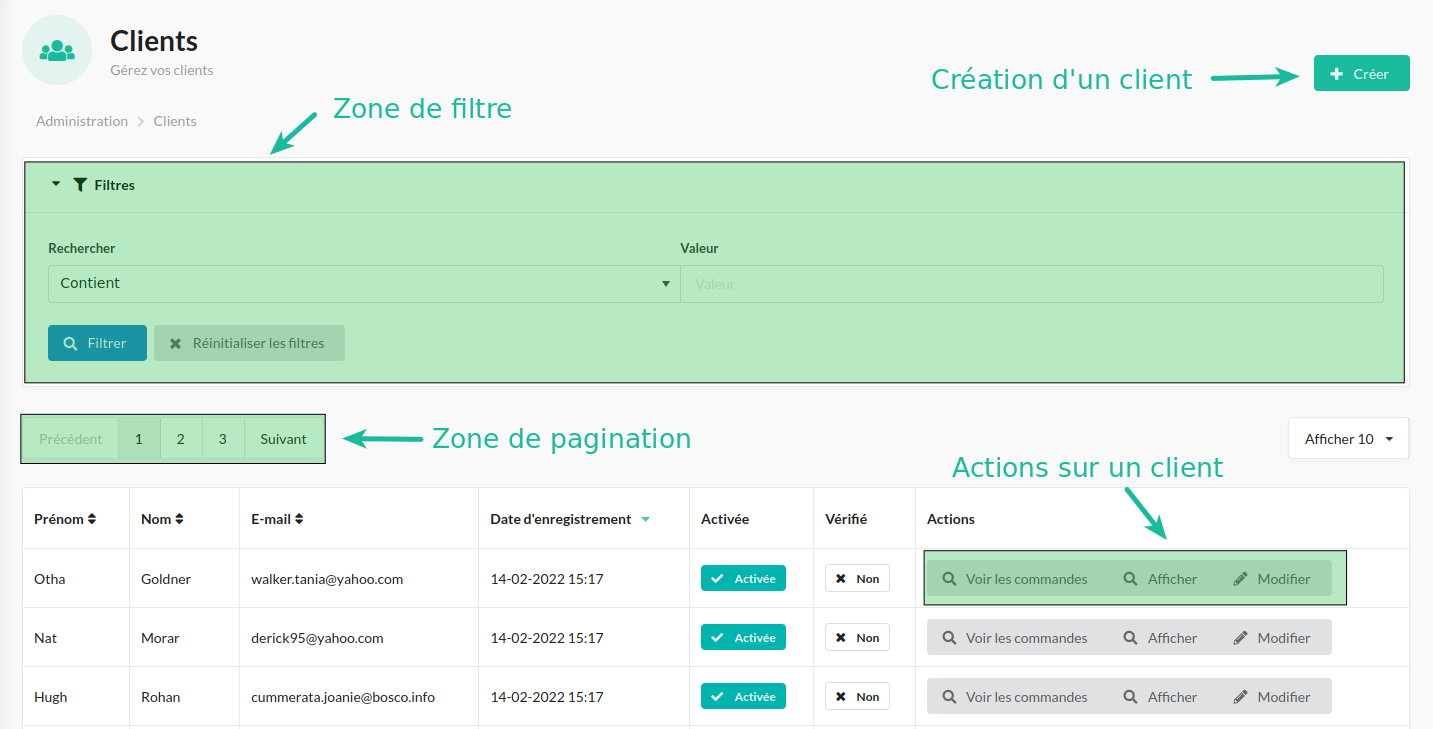Screen dimensions: 1433x729
Task: Sort by the E-mail column header
Action: (277, 519)
